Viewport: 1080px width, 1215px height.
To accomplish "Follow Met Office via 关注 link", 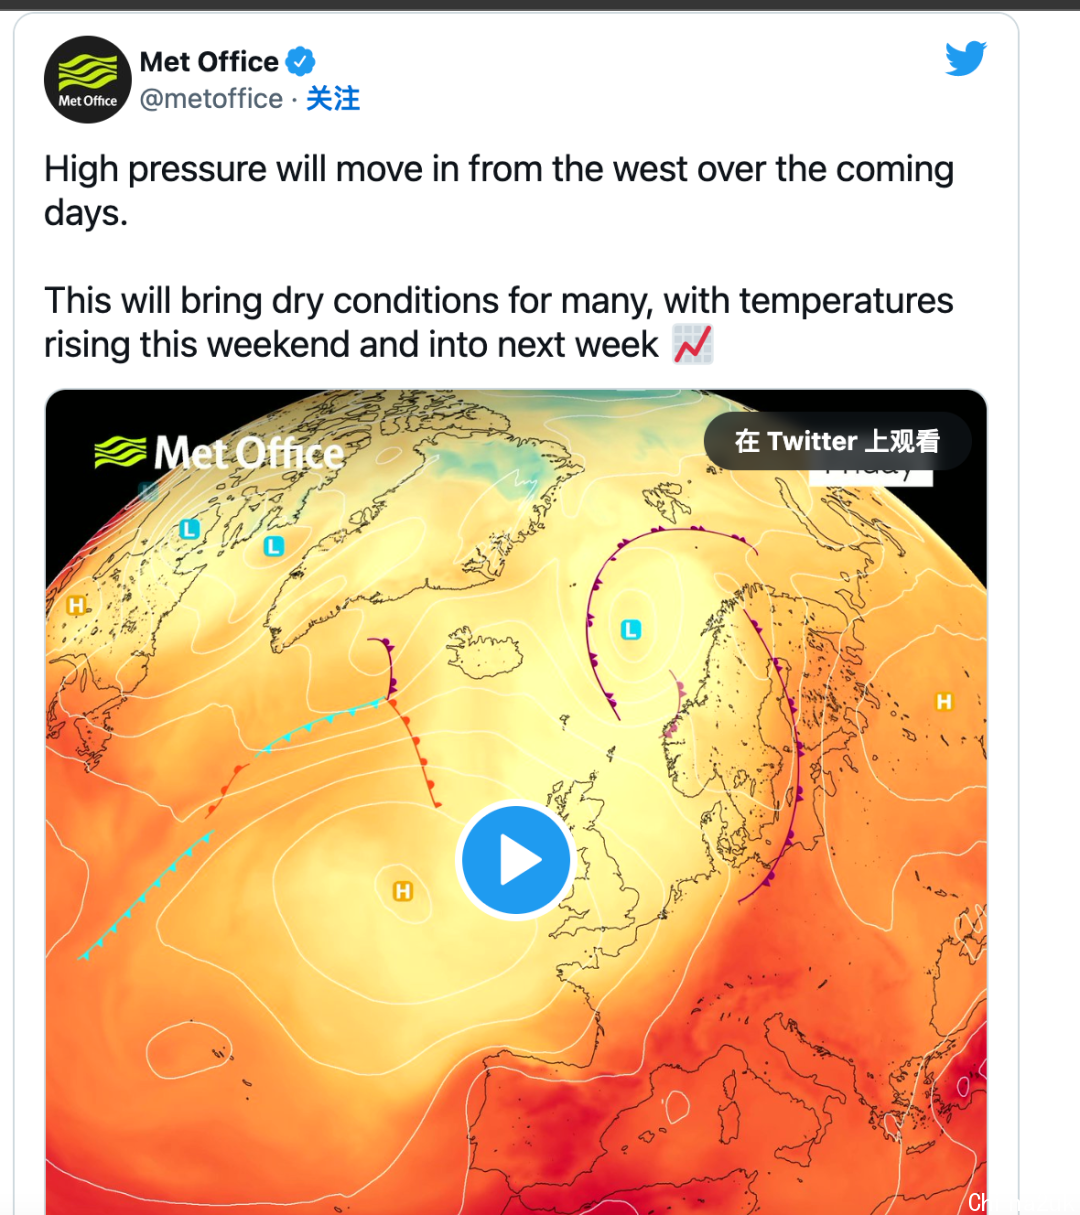I will tap(333, 99).
